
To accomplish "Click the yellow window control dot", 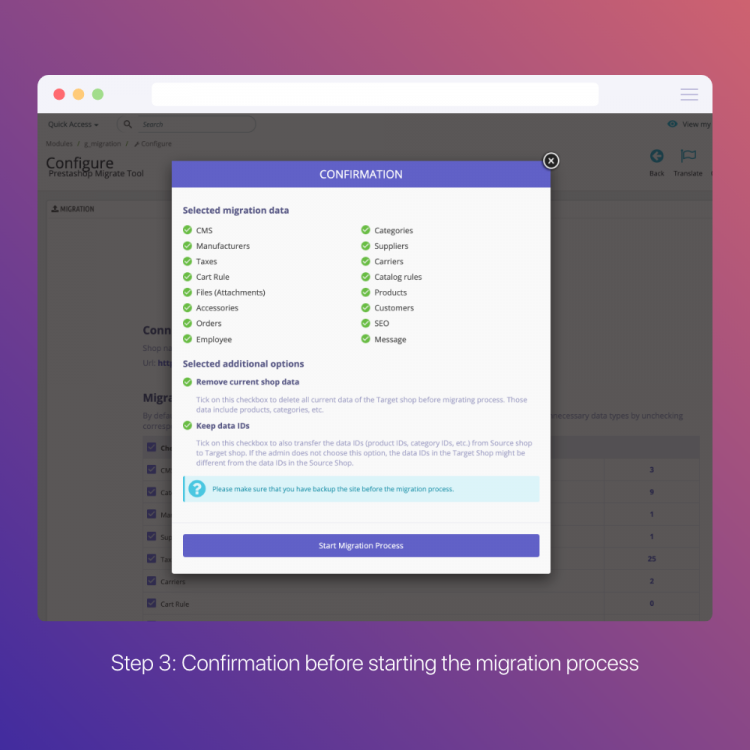I will tap(78, 94).
